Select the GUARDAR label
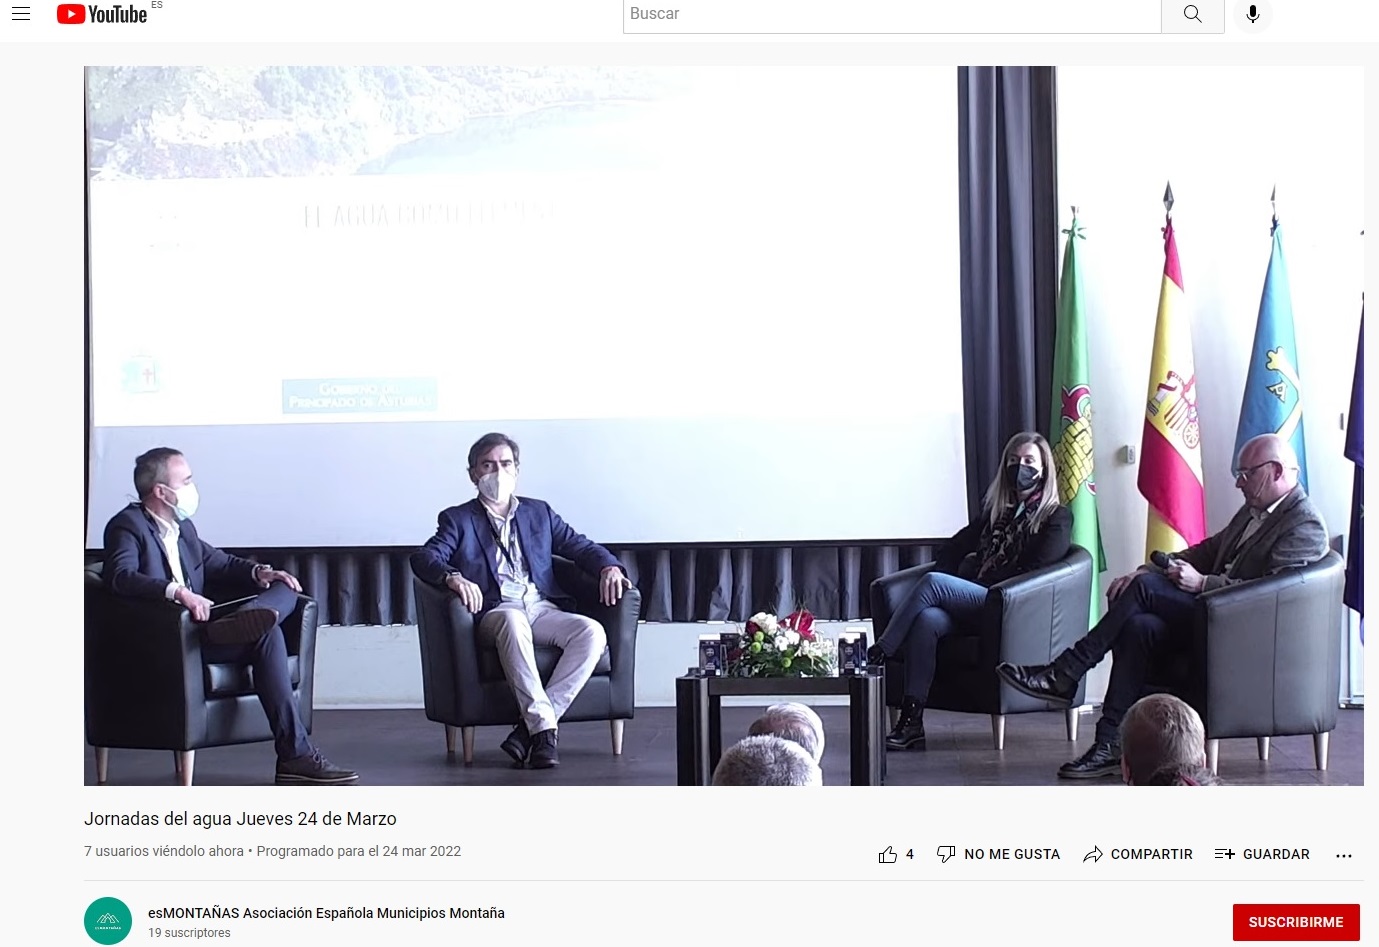The height and width of the screenshot is (947, 1379). 1275,854
